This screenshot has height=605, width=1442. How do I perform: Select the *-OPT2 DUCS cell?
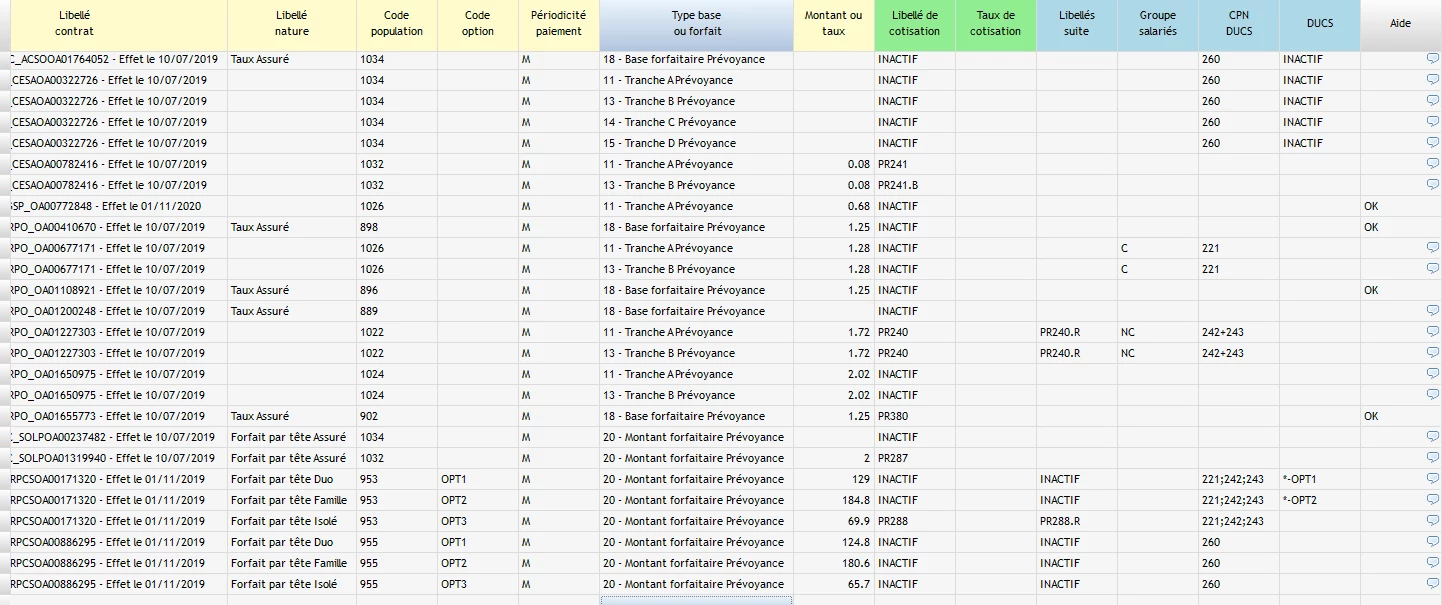pos(1320,500)
